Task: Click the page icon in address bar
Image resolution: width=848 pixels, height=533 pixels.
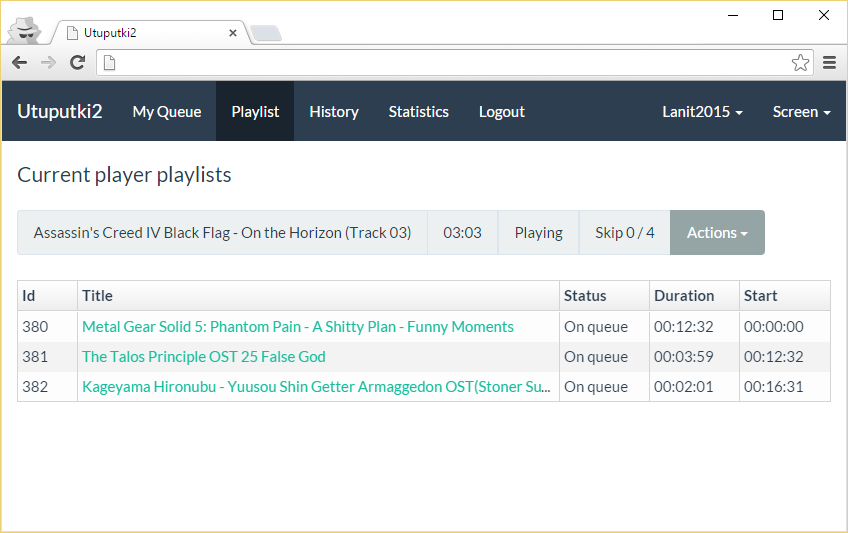Action: pyautogui.click(x=109, y=63)
